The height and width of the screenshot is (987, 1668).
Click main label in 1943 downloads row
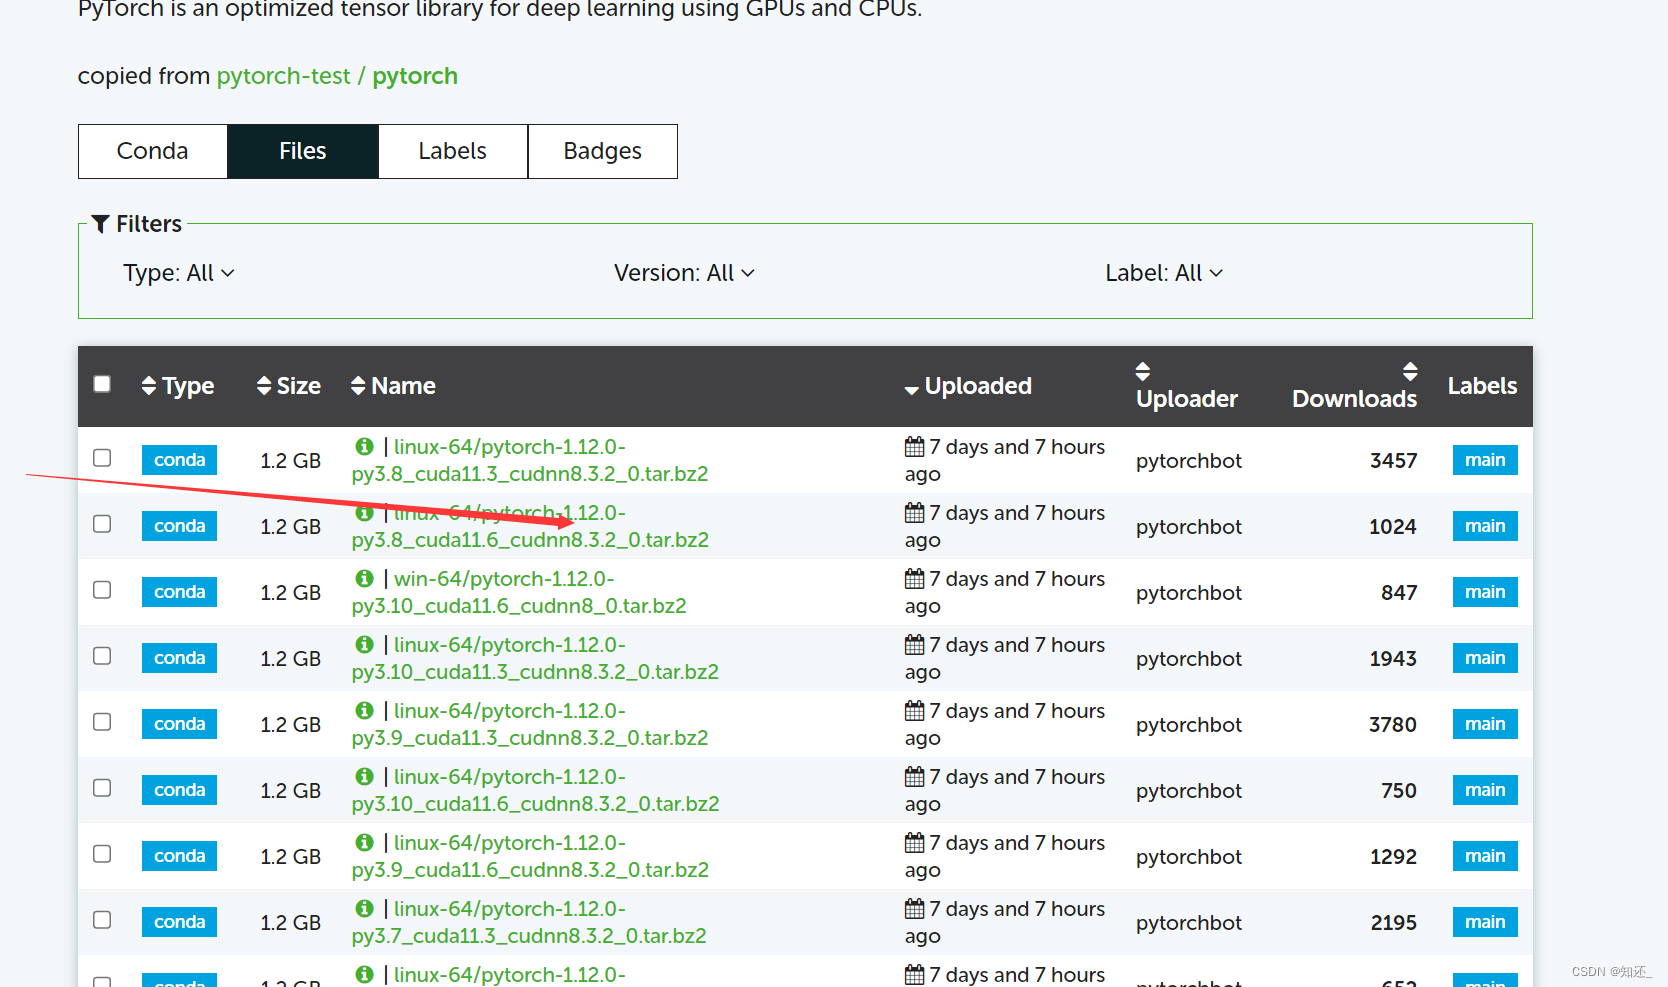point(1485,658)
